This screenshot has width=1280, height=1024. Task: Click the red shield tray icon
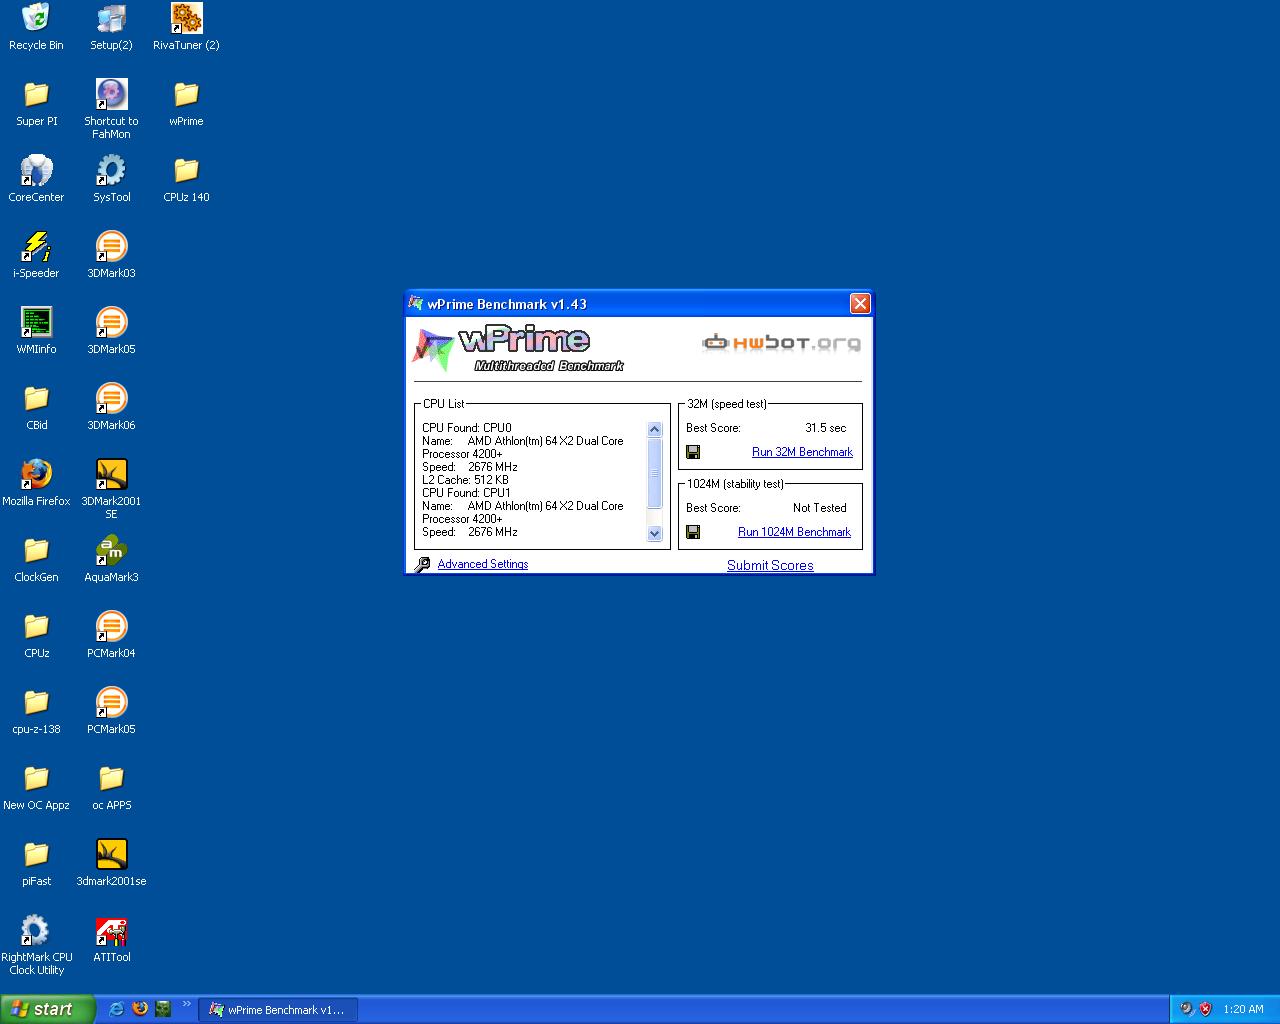[1206, 1009]
